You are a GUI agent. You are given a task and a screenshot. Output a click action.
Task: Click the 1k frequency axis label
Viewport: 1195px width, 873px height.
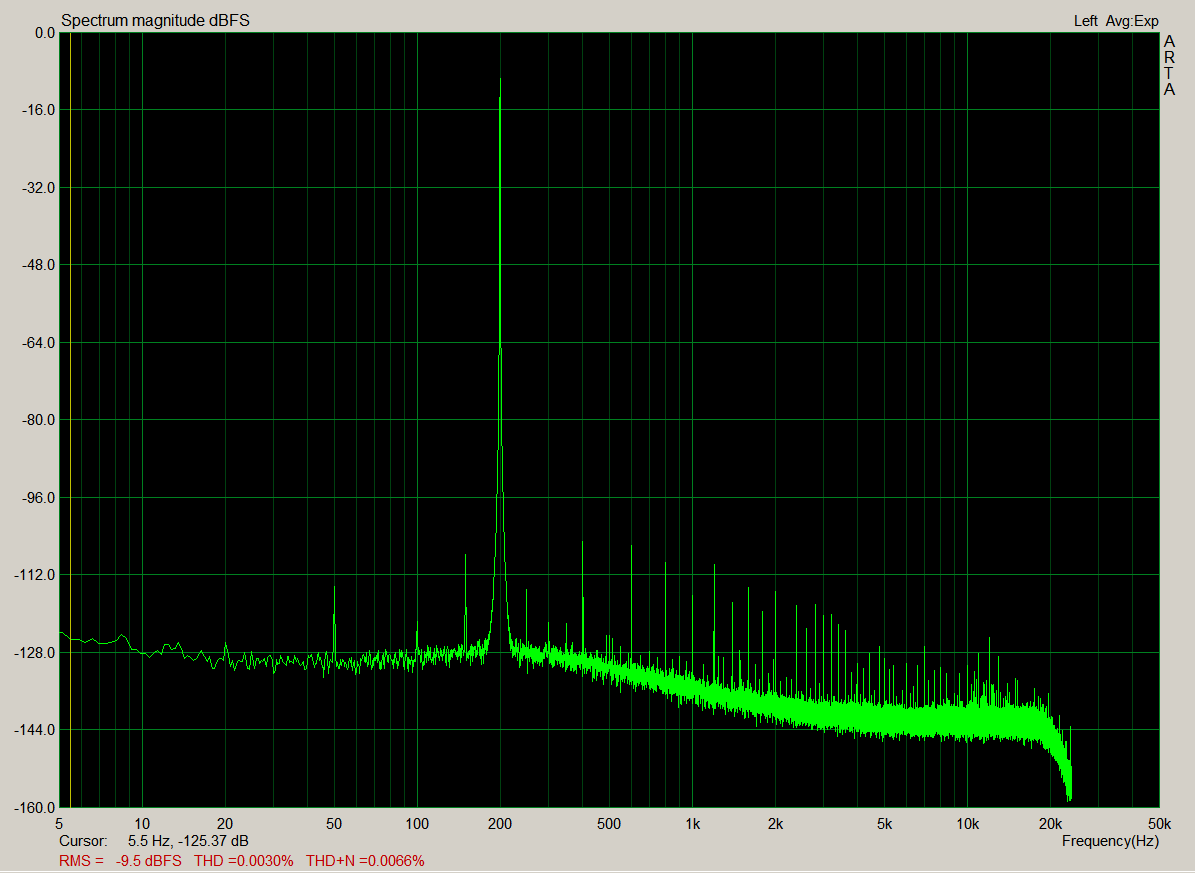[x=692, y=824]
